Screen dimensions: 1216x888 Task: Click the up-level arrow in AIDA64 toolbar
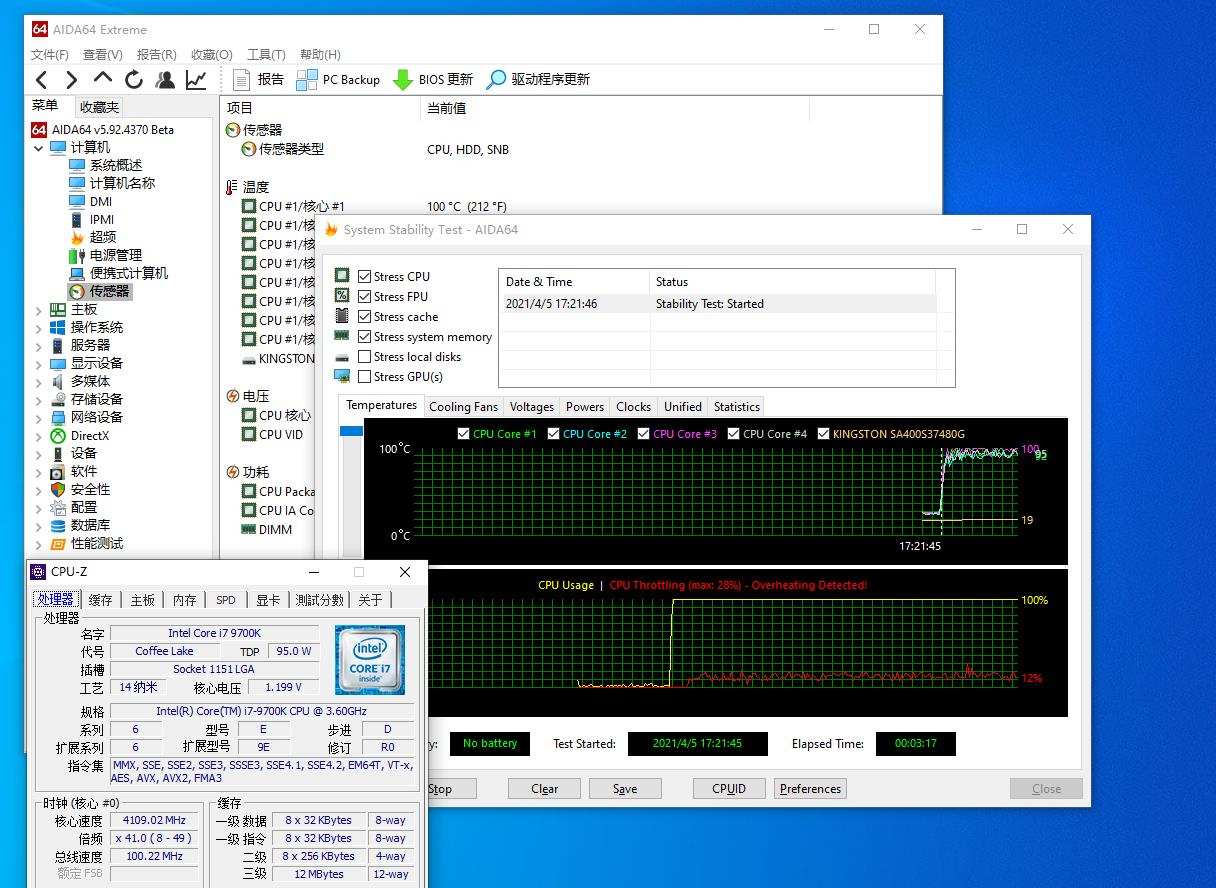[x=103, y=79]
